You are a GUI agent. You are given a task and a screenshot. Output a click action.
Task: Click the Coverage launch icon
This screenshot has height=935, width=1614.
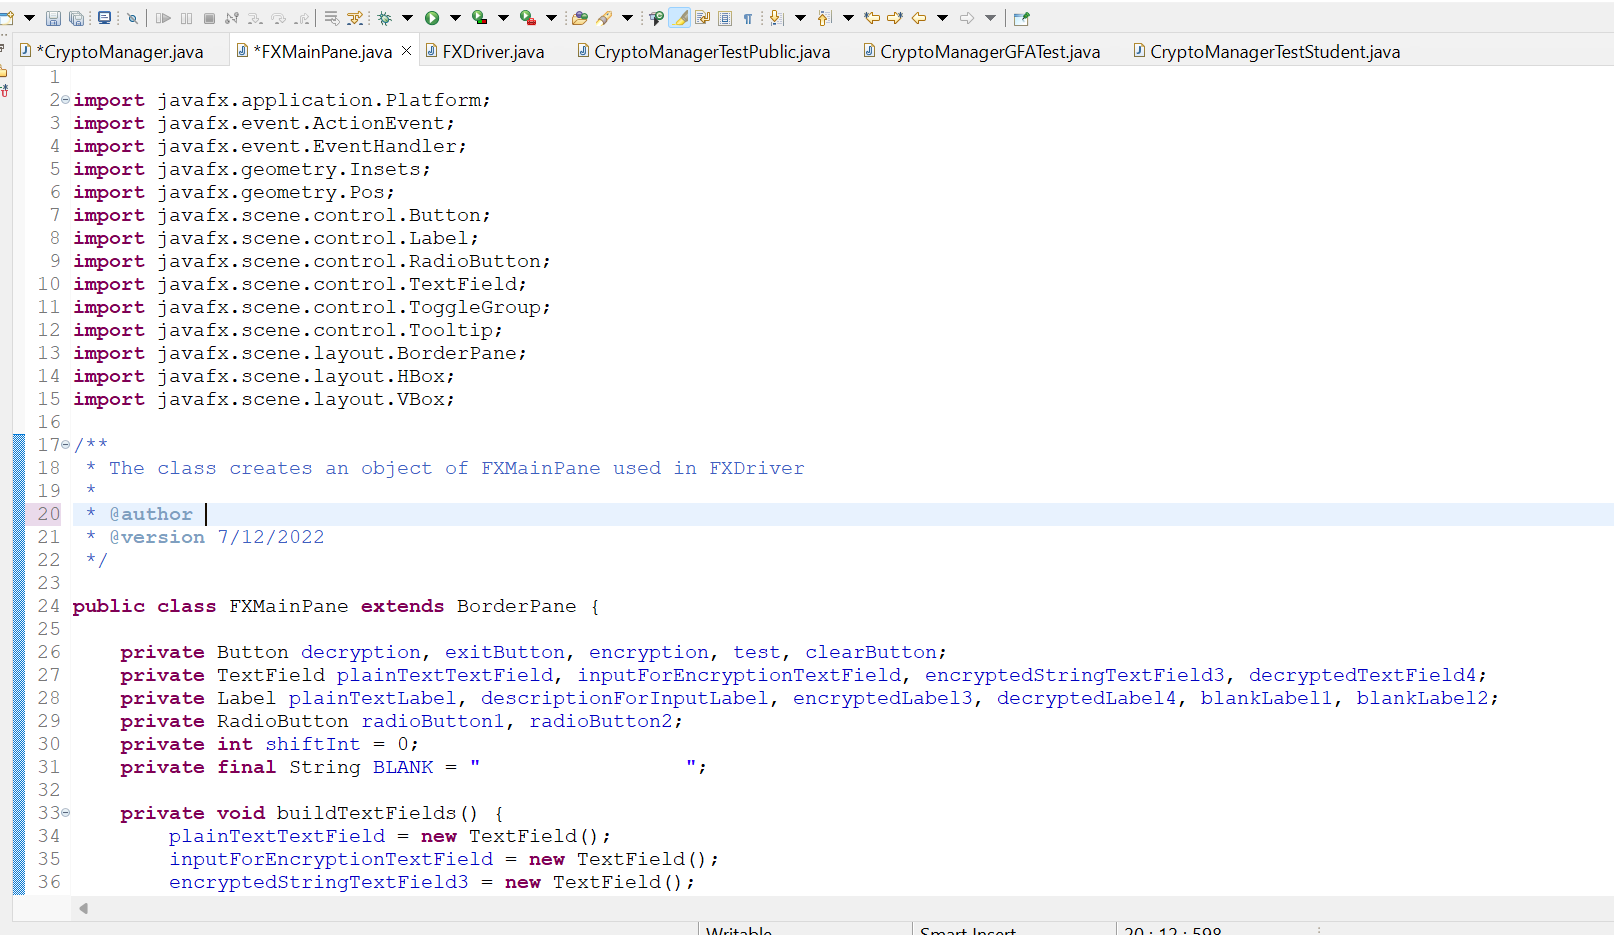coord(479,18)
